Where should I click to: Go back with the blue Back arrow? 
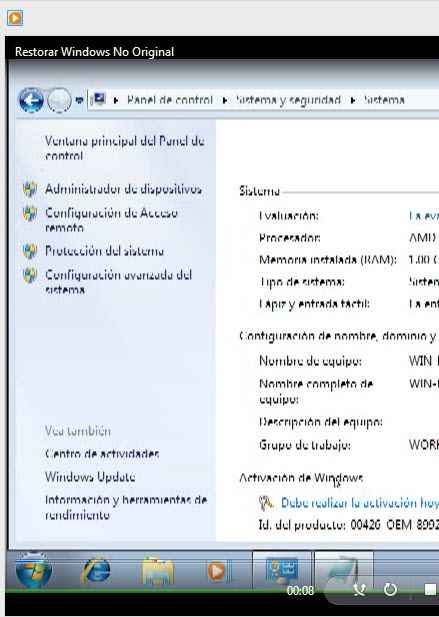coord(31,100)
